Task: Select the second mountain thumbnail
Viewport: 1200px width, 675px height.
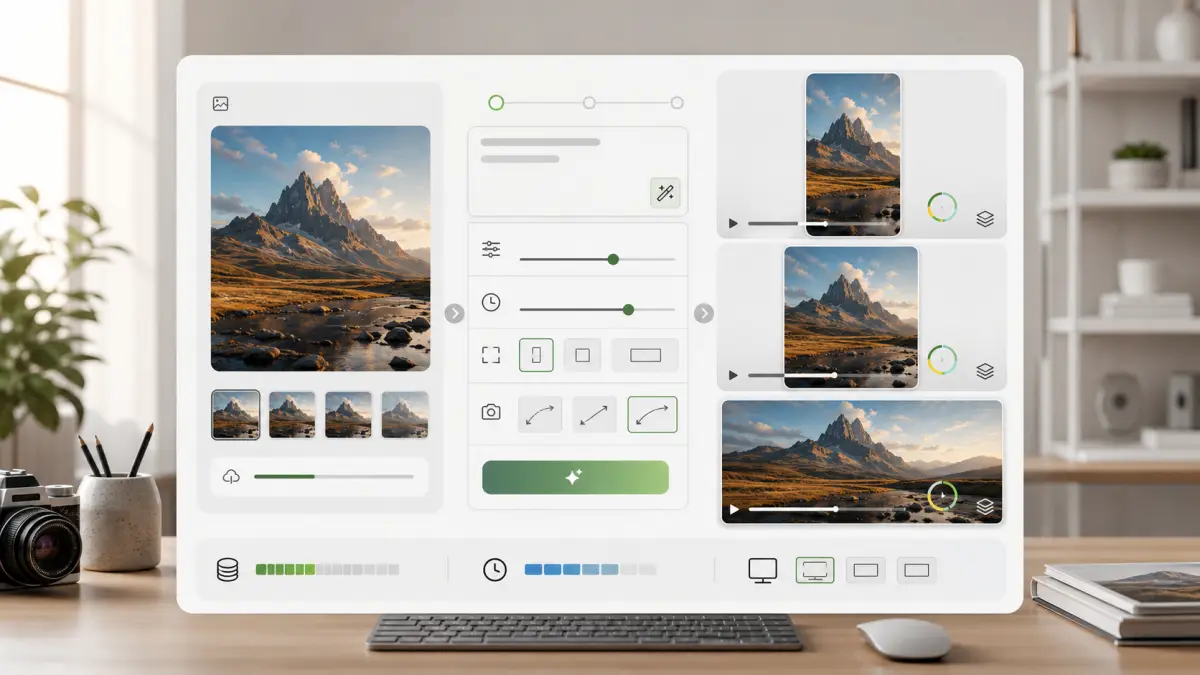Action: tap(292, 415)
